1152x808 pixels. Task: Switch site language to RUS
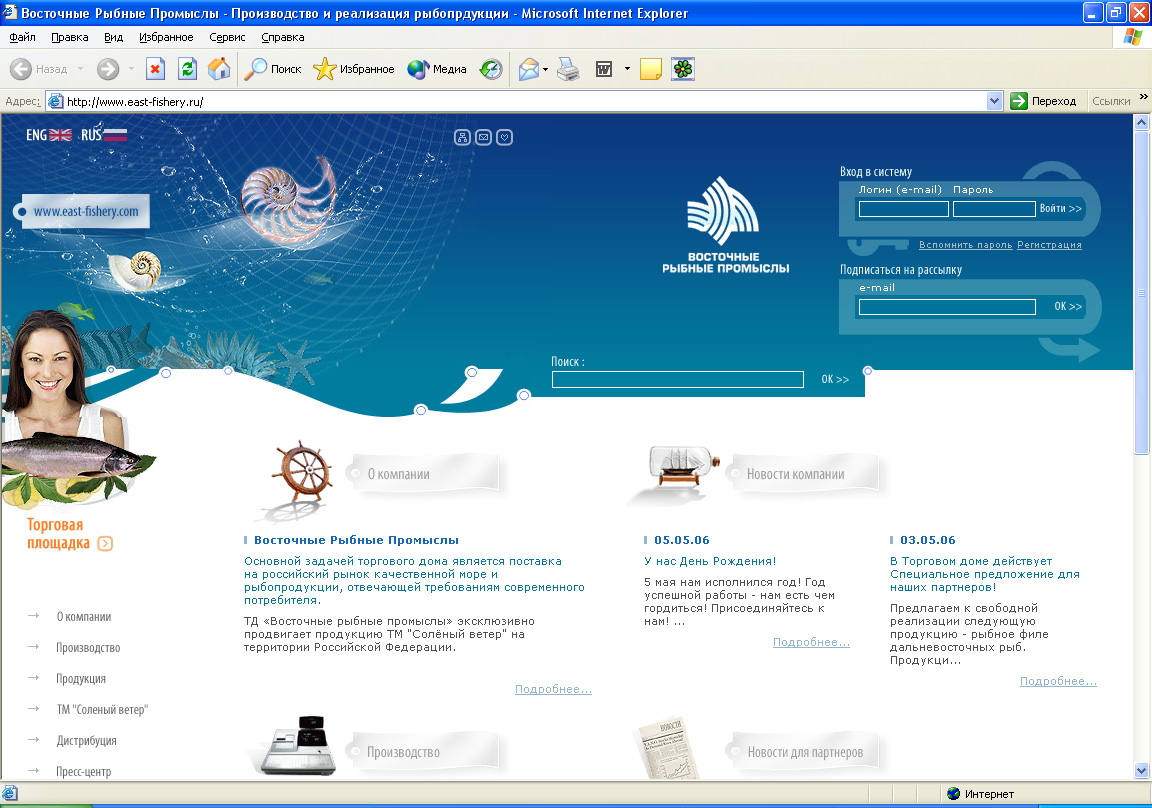tap(104, 135)
